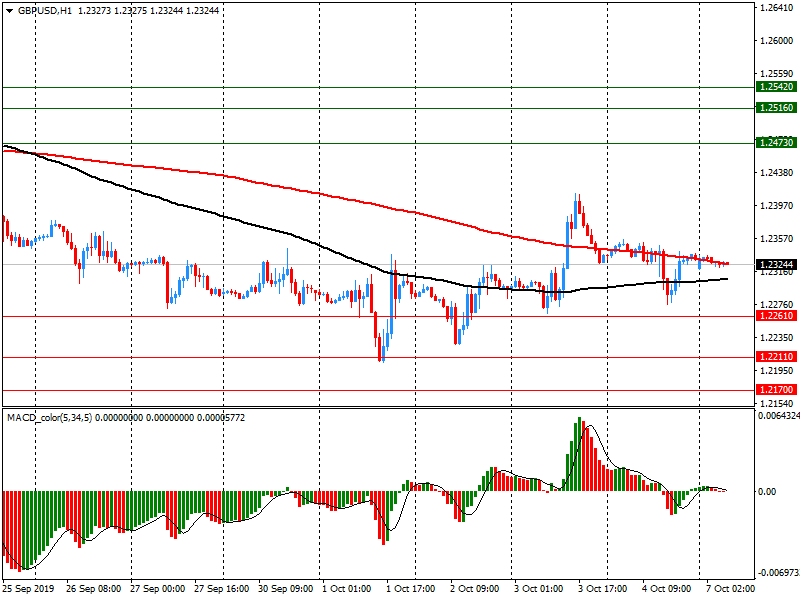Select the 1.25420 green price level tag
Image resolution: width=800 pixels, height=600 pixels.
pyautogui.click(x=775, y=88)
